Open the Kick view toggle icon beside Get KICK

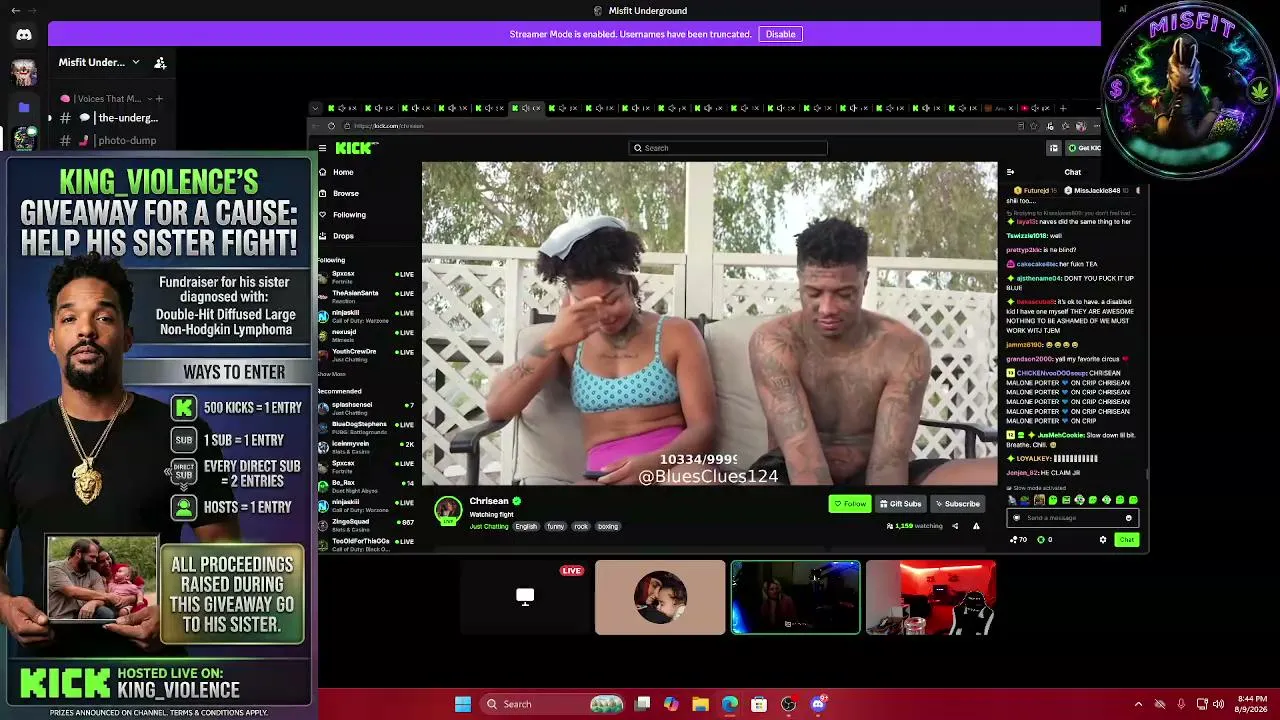tap(1053, 148)
